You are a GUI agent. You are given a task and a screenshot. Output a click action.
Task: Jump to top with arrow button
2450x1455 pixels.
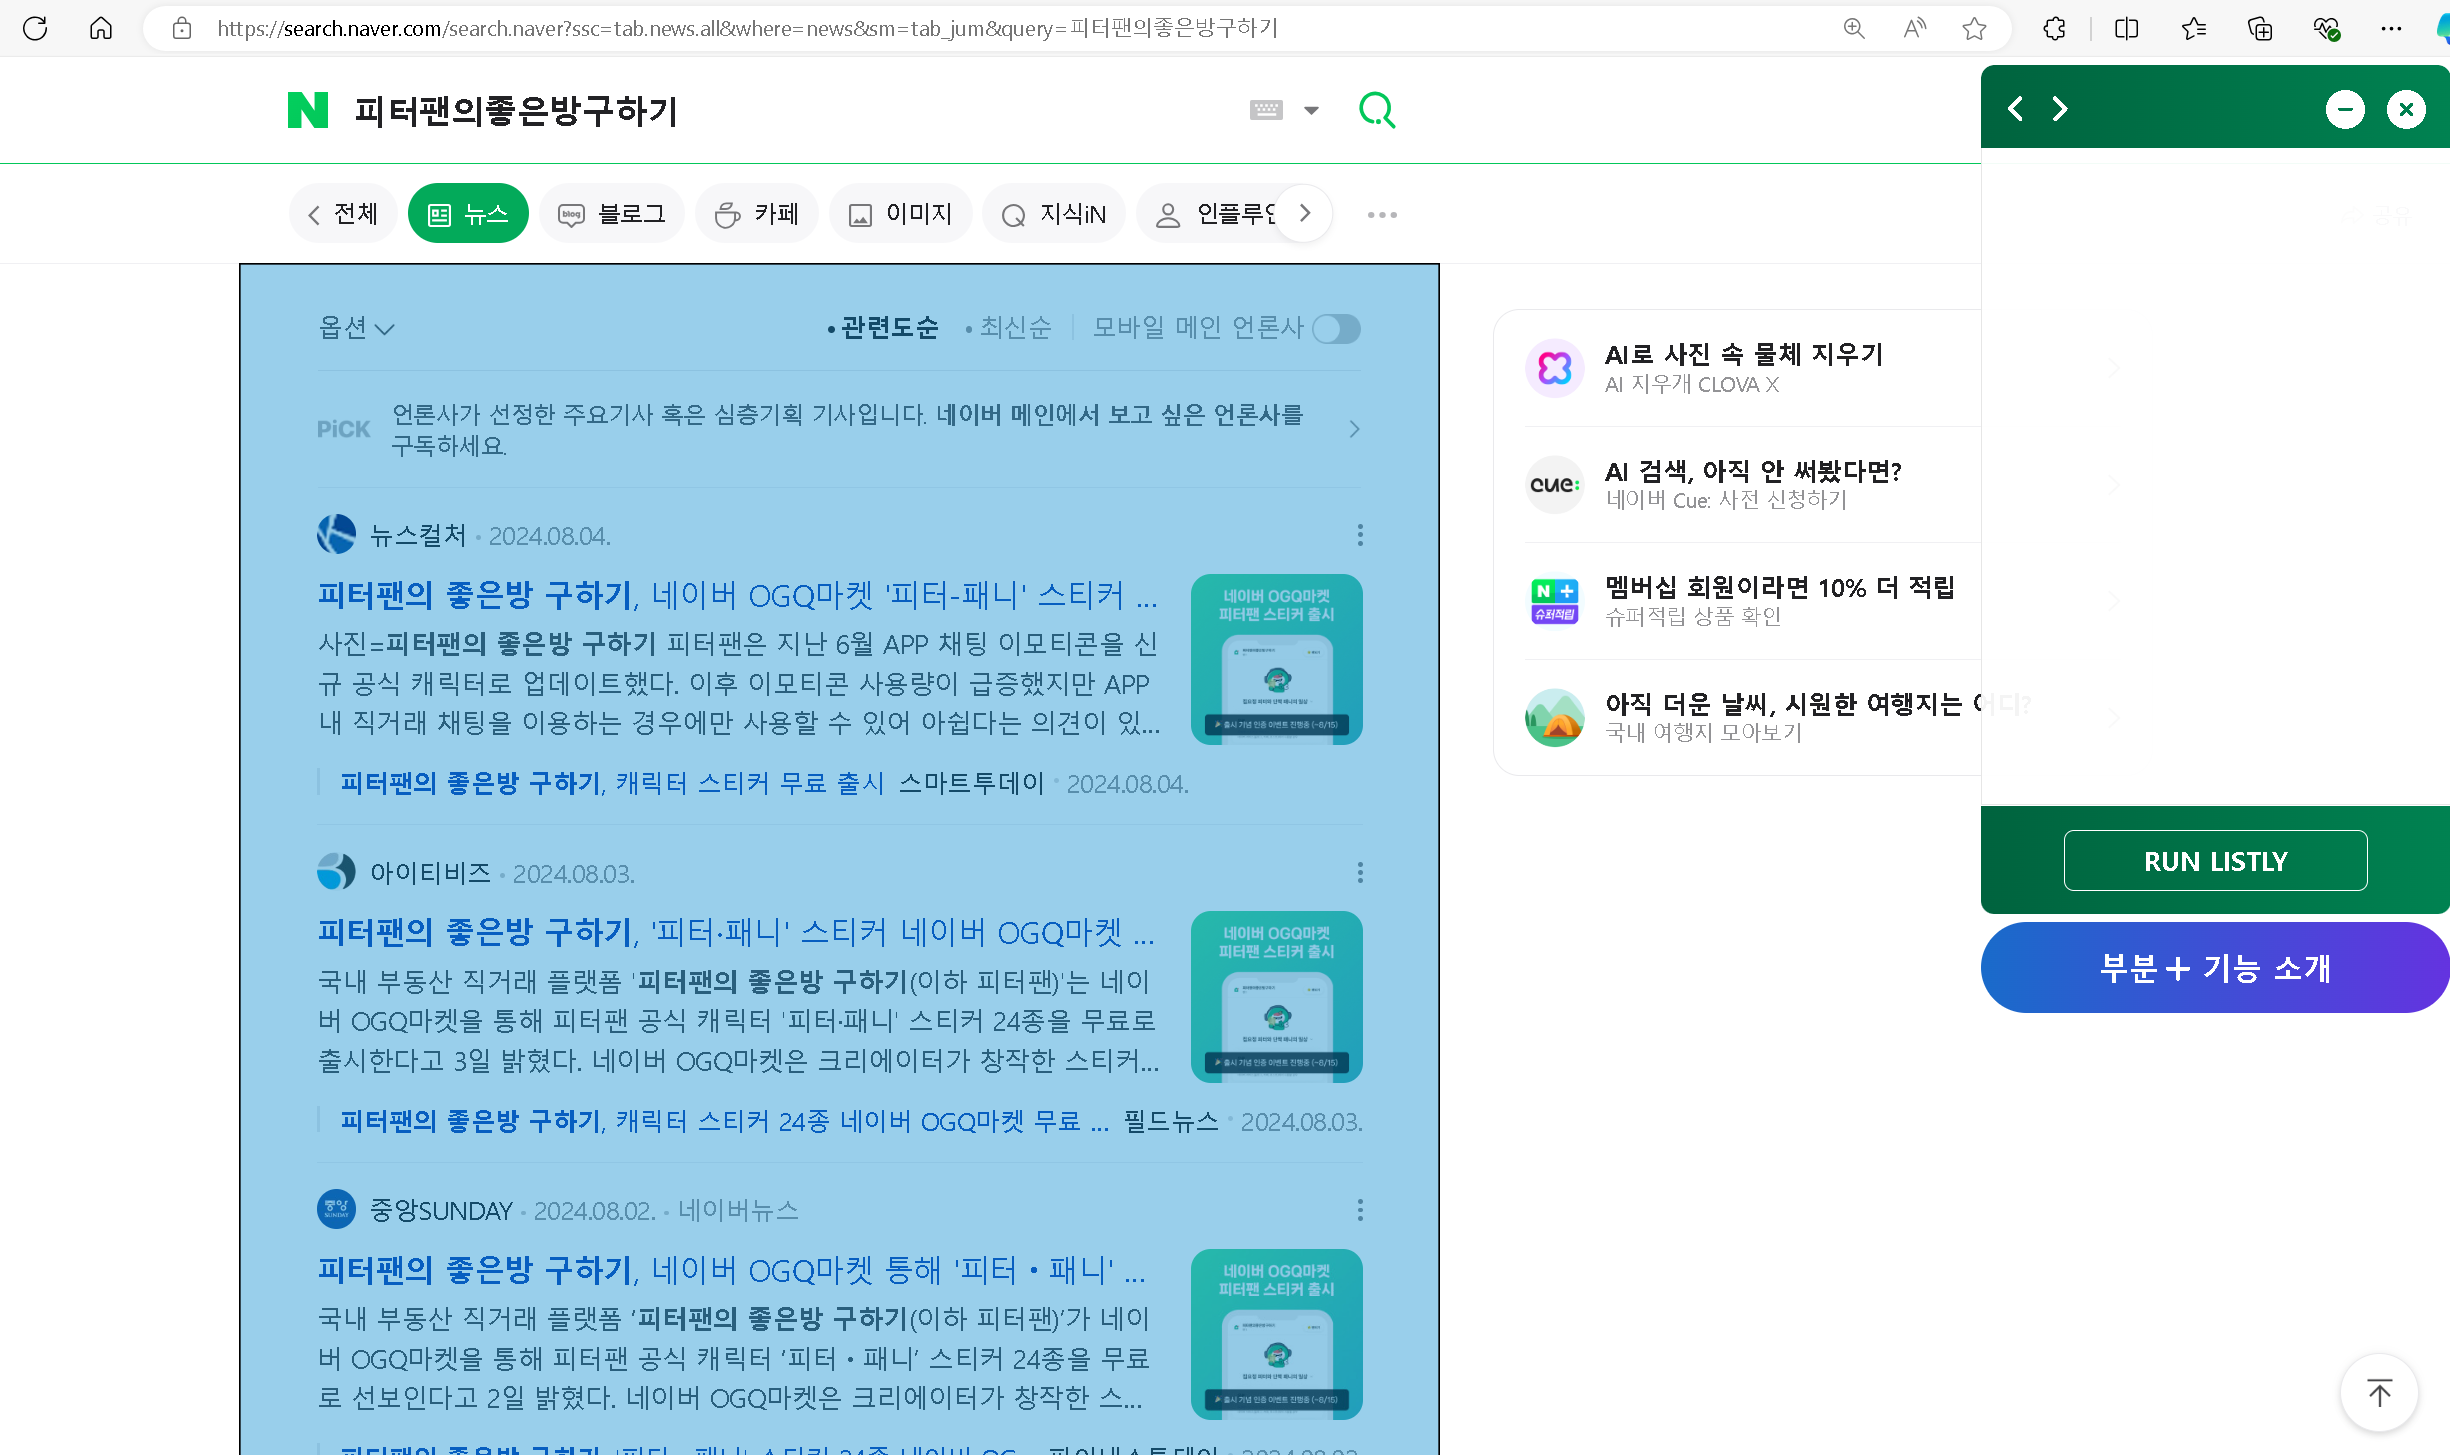pyautogui.click(x=2380, y=1392)
